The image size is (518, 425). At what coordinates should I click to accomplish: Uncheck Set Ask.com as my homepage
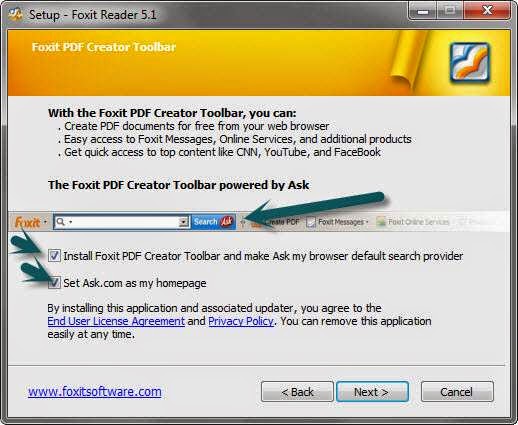click(54, 283)
